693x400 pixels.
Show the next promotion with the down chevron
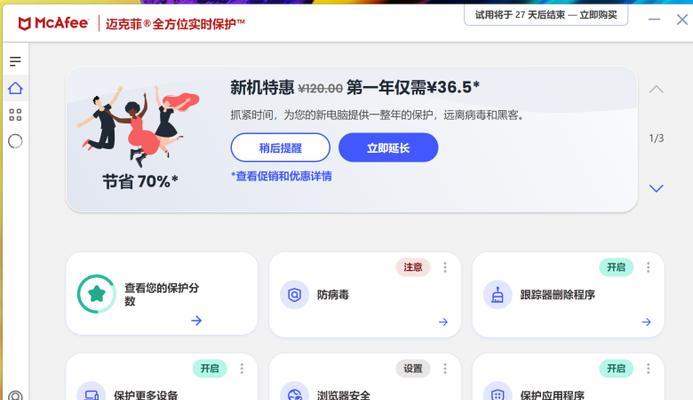[656, 188]
